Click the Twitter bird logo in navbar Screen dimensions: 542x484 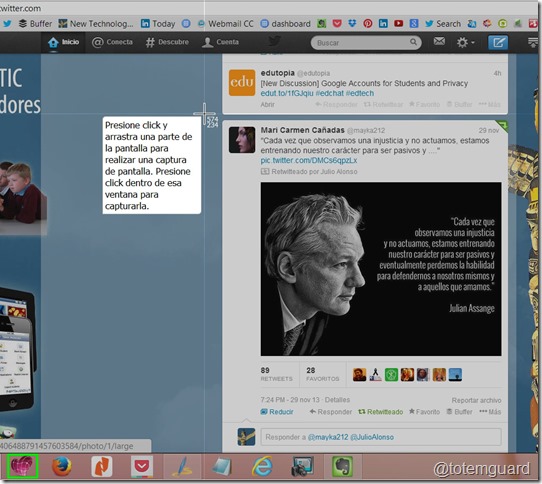(275, 41)
